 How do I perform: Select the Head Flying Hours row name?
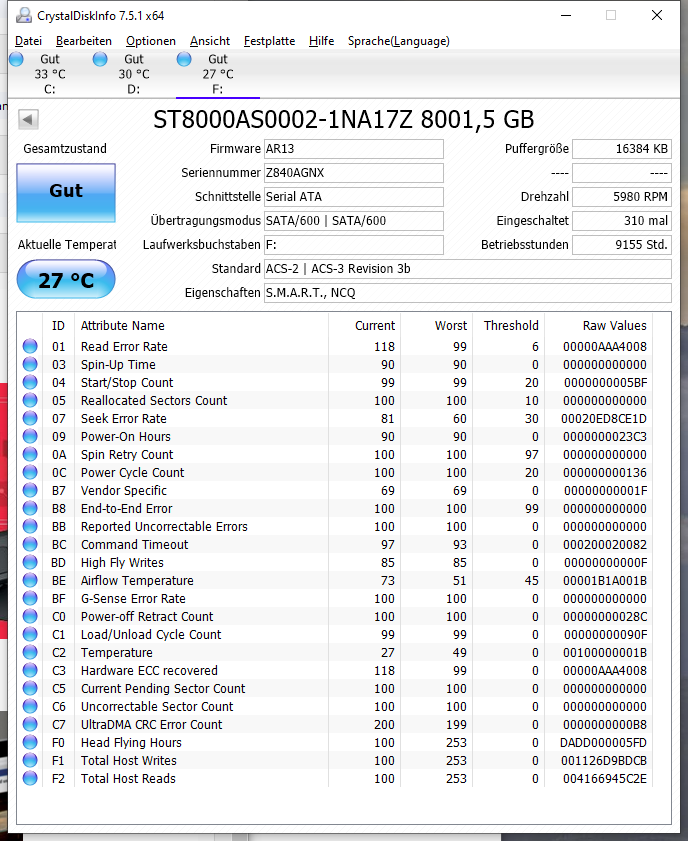tap(131, 742)
